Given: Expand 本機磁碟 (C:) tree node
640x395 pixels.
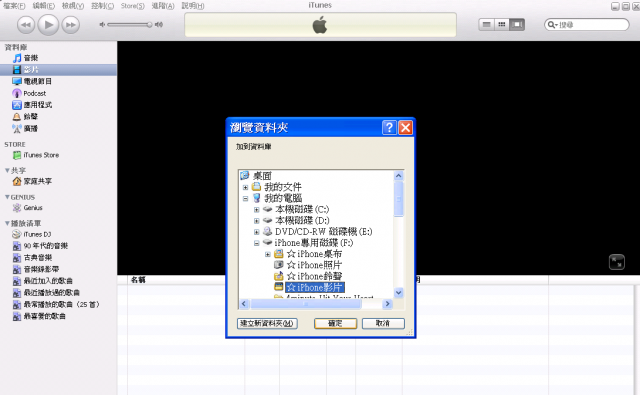Looking at the screenshot, I should point(256,210).
